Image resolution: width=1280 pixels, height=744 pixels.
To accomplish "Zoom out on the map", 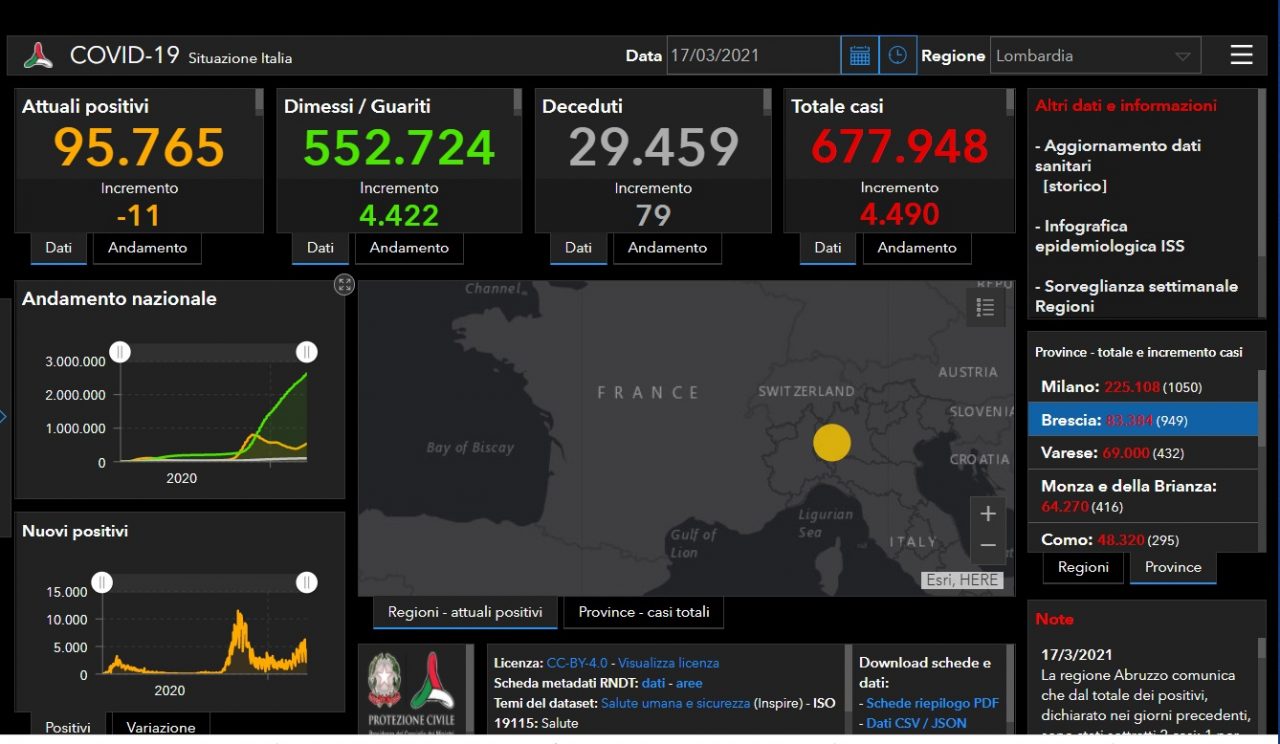I will click(x=987, y=546).
